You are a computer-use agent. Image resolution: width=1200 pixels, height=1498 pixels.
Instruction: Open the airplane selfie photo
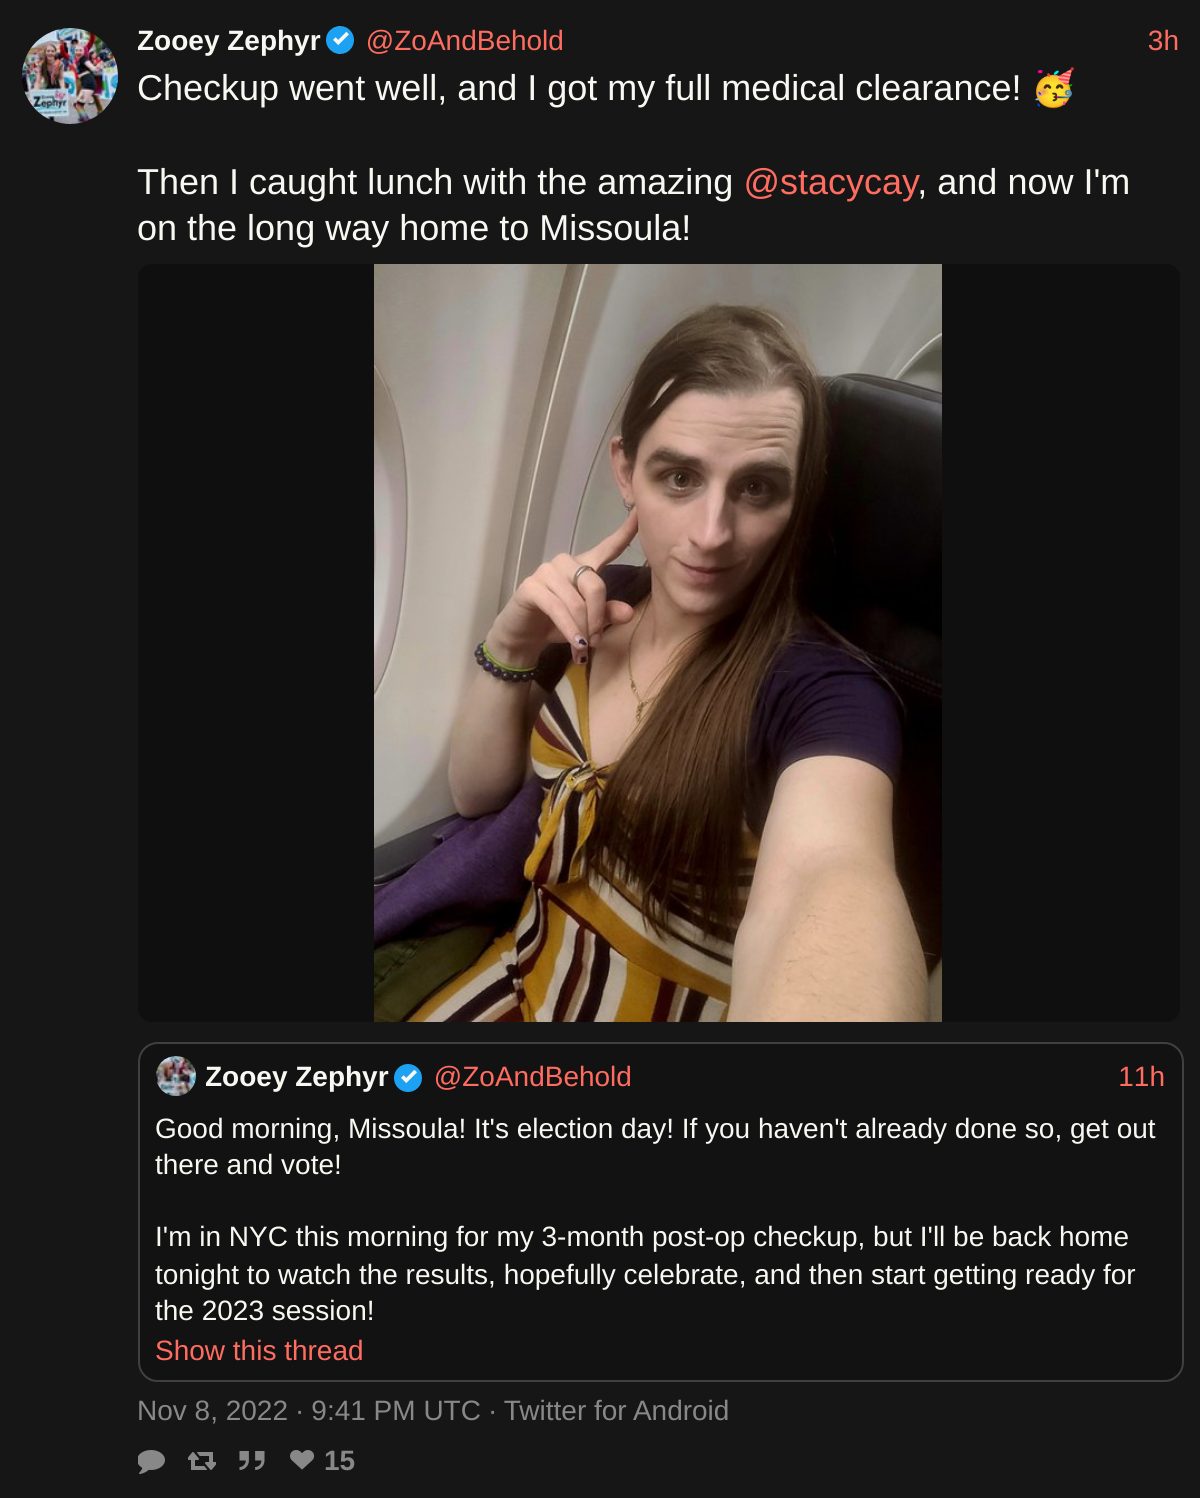658,643
